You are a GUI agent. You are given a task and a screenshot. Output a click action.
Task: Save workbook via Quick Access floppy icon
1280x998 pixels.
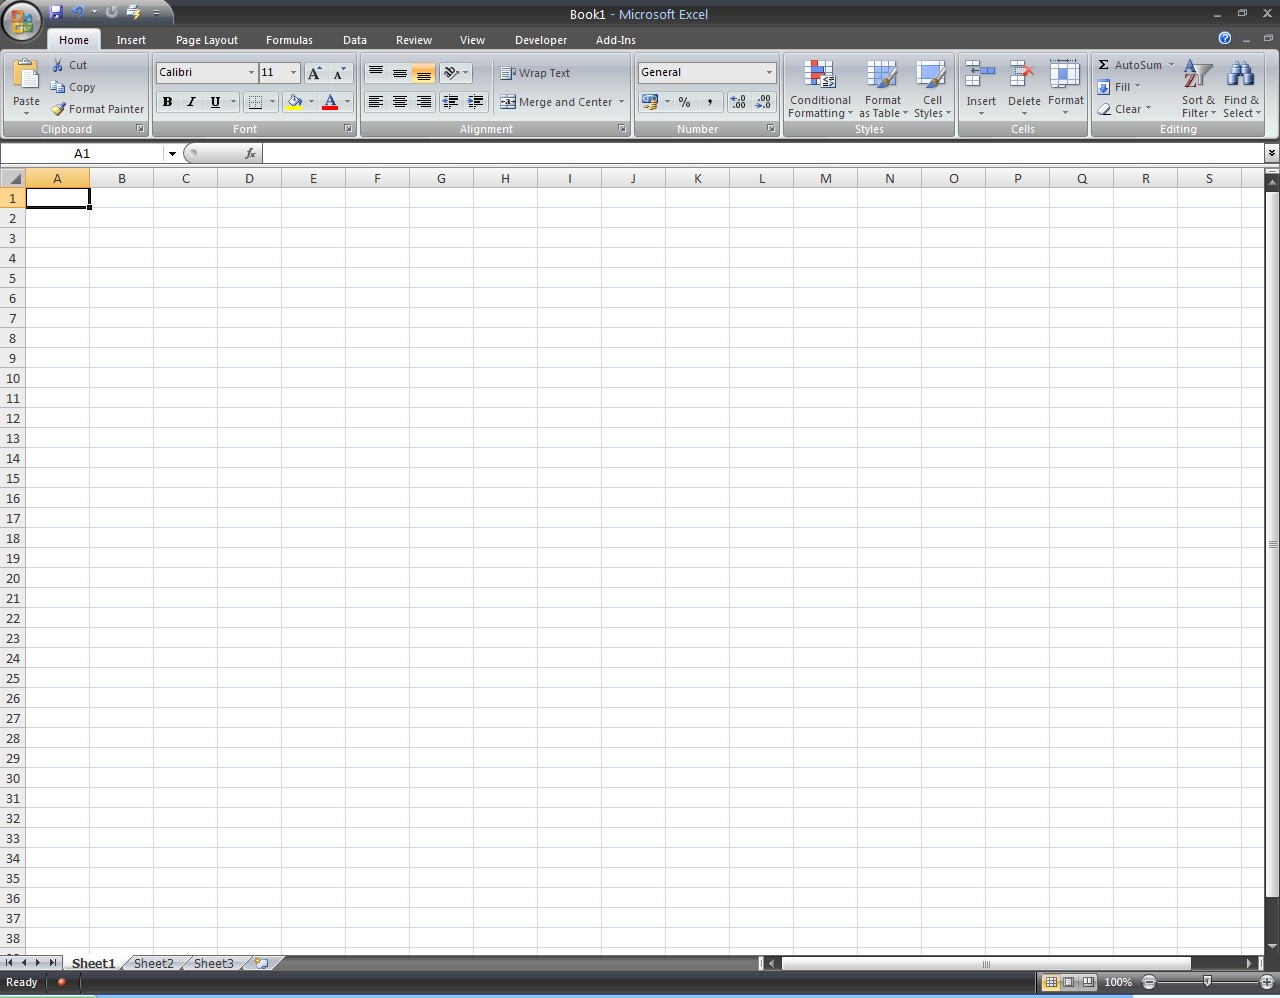point(56,12)
